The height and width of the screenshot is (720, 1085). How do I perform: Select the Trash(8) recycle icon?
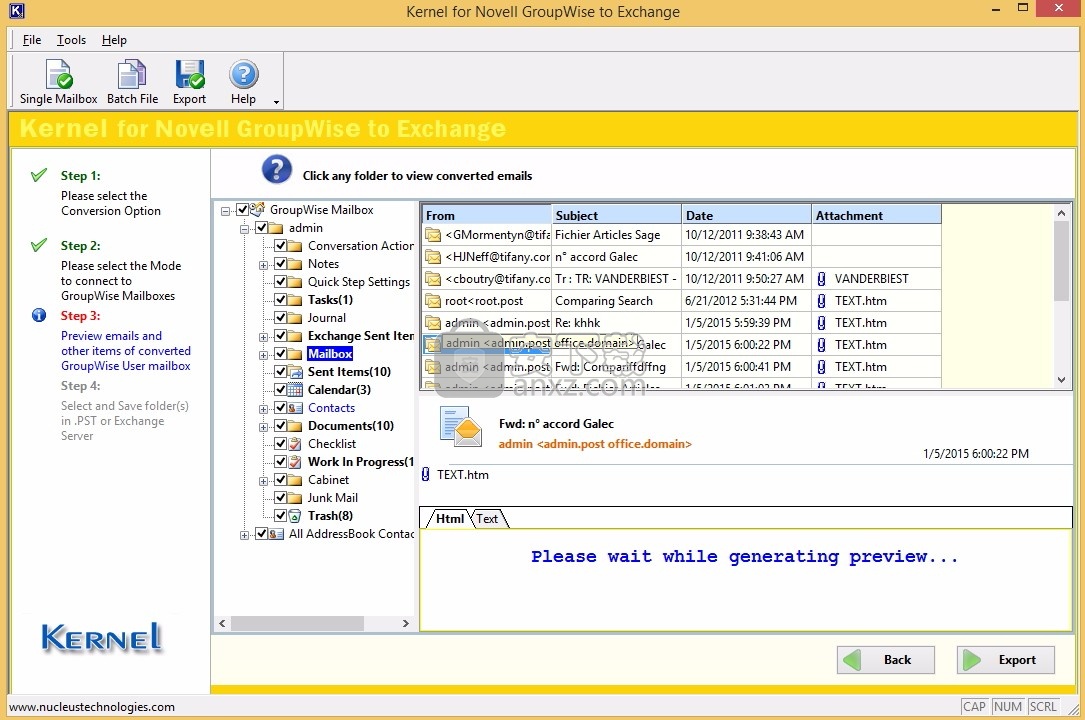[295, 515]
